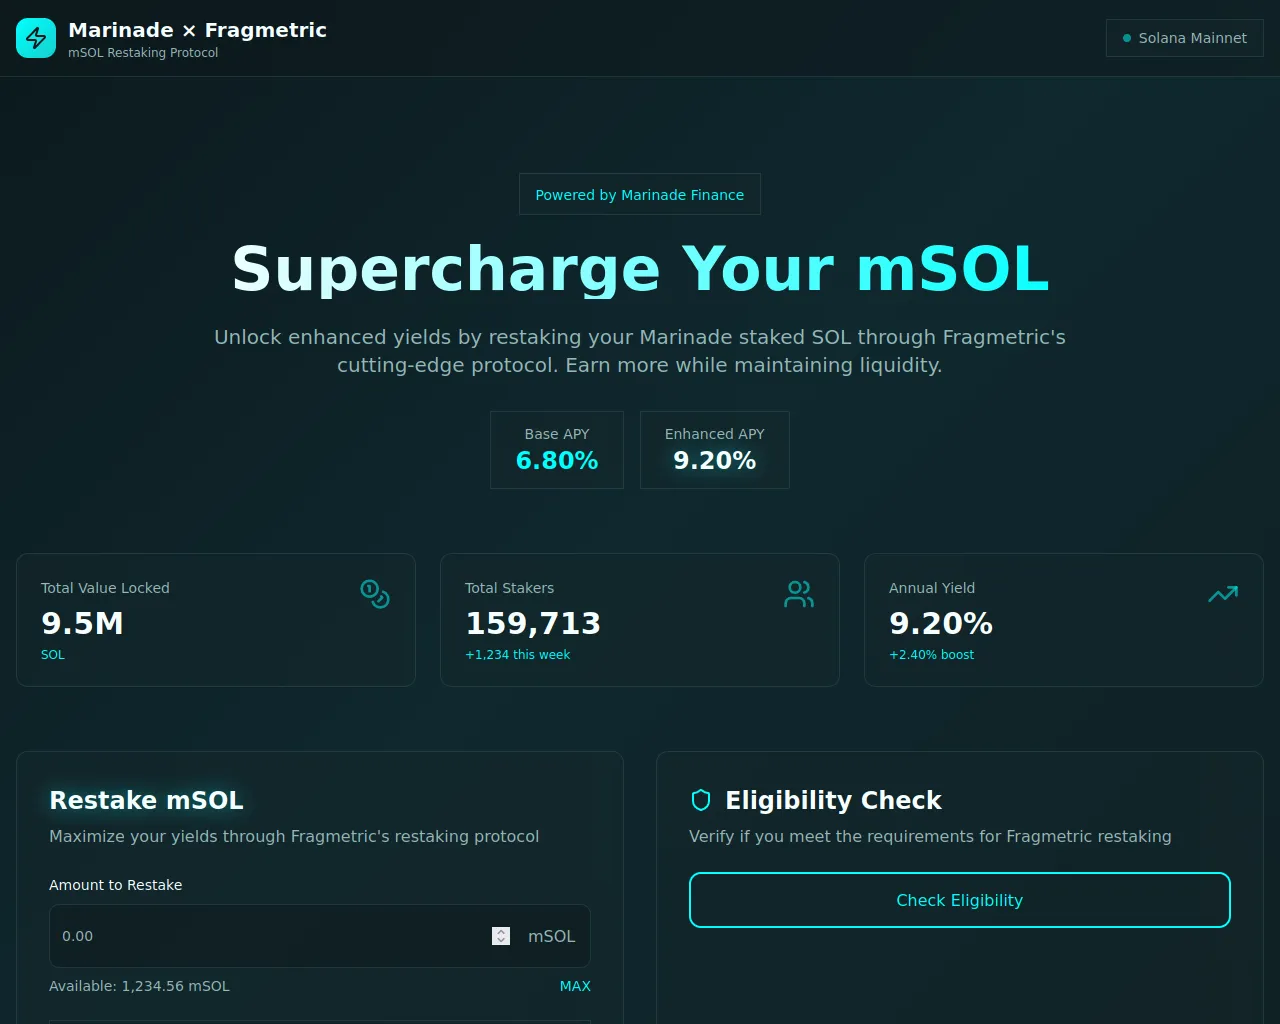Click the Total Value Locked label
The image size is (1280, 1024).
tap(105, 588)
